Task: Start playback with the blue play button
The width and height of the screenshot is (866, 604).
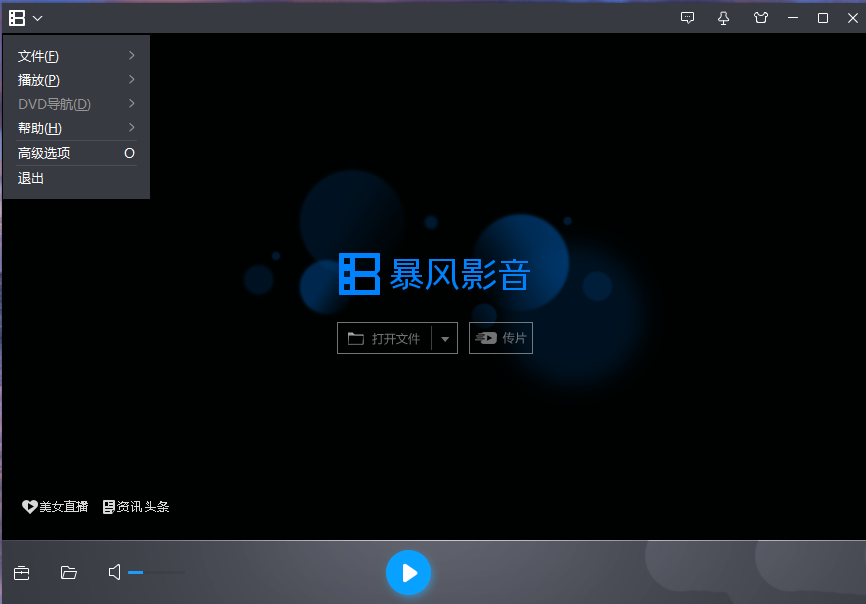Action: pos(408,573)
